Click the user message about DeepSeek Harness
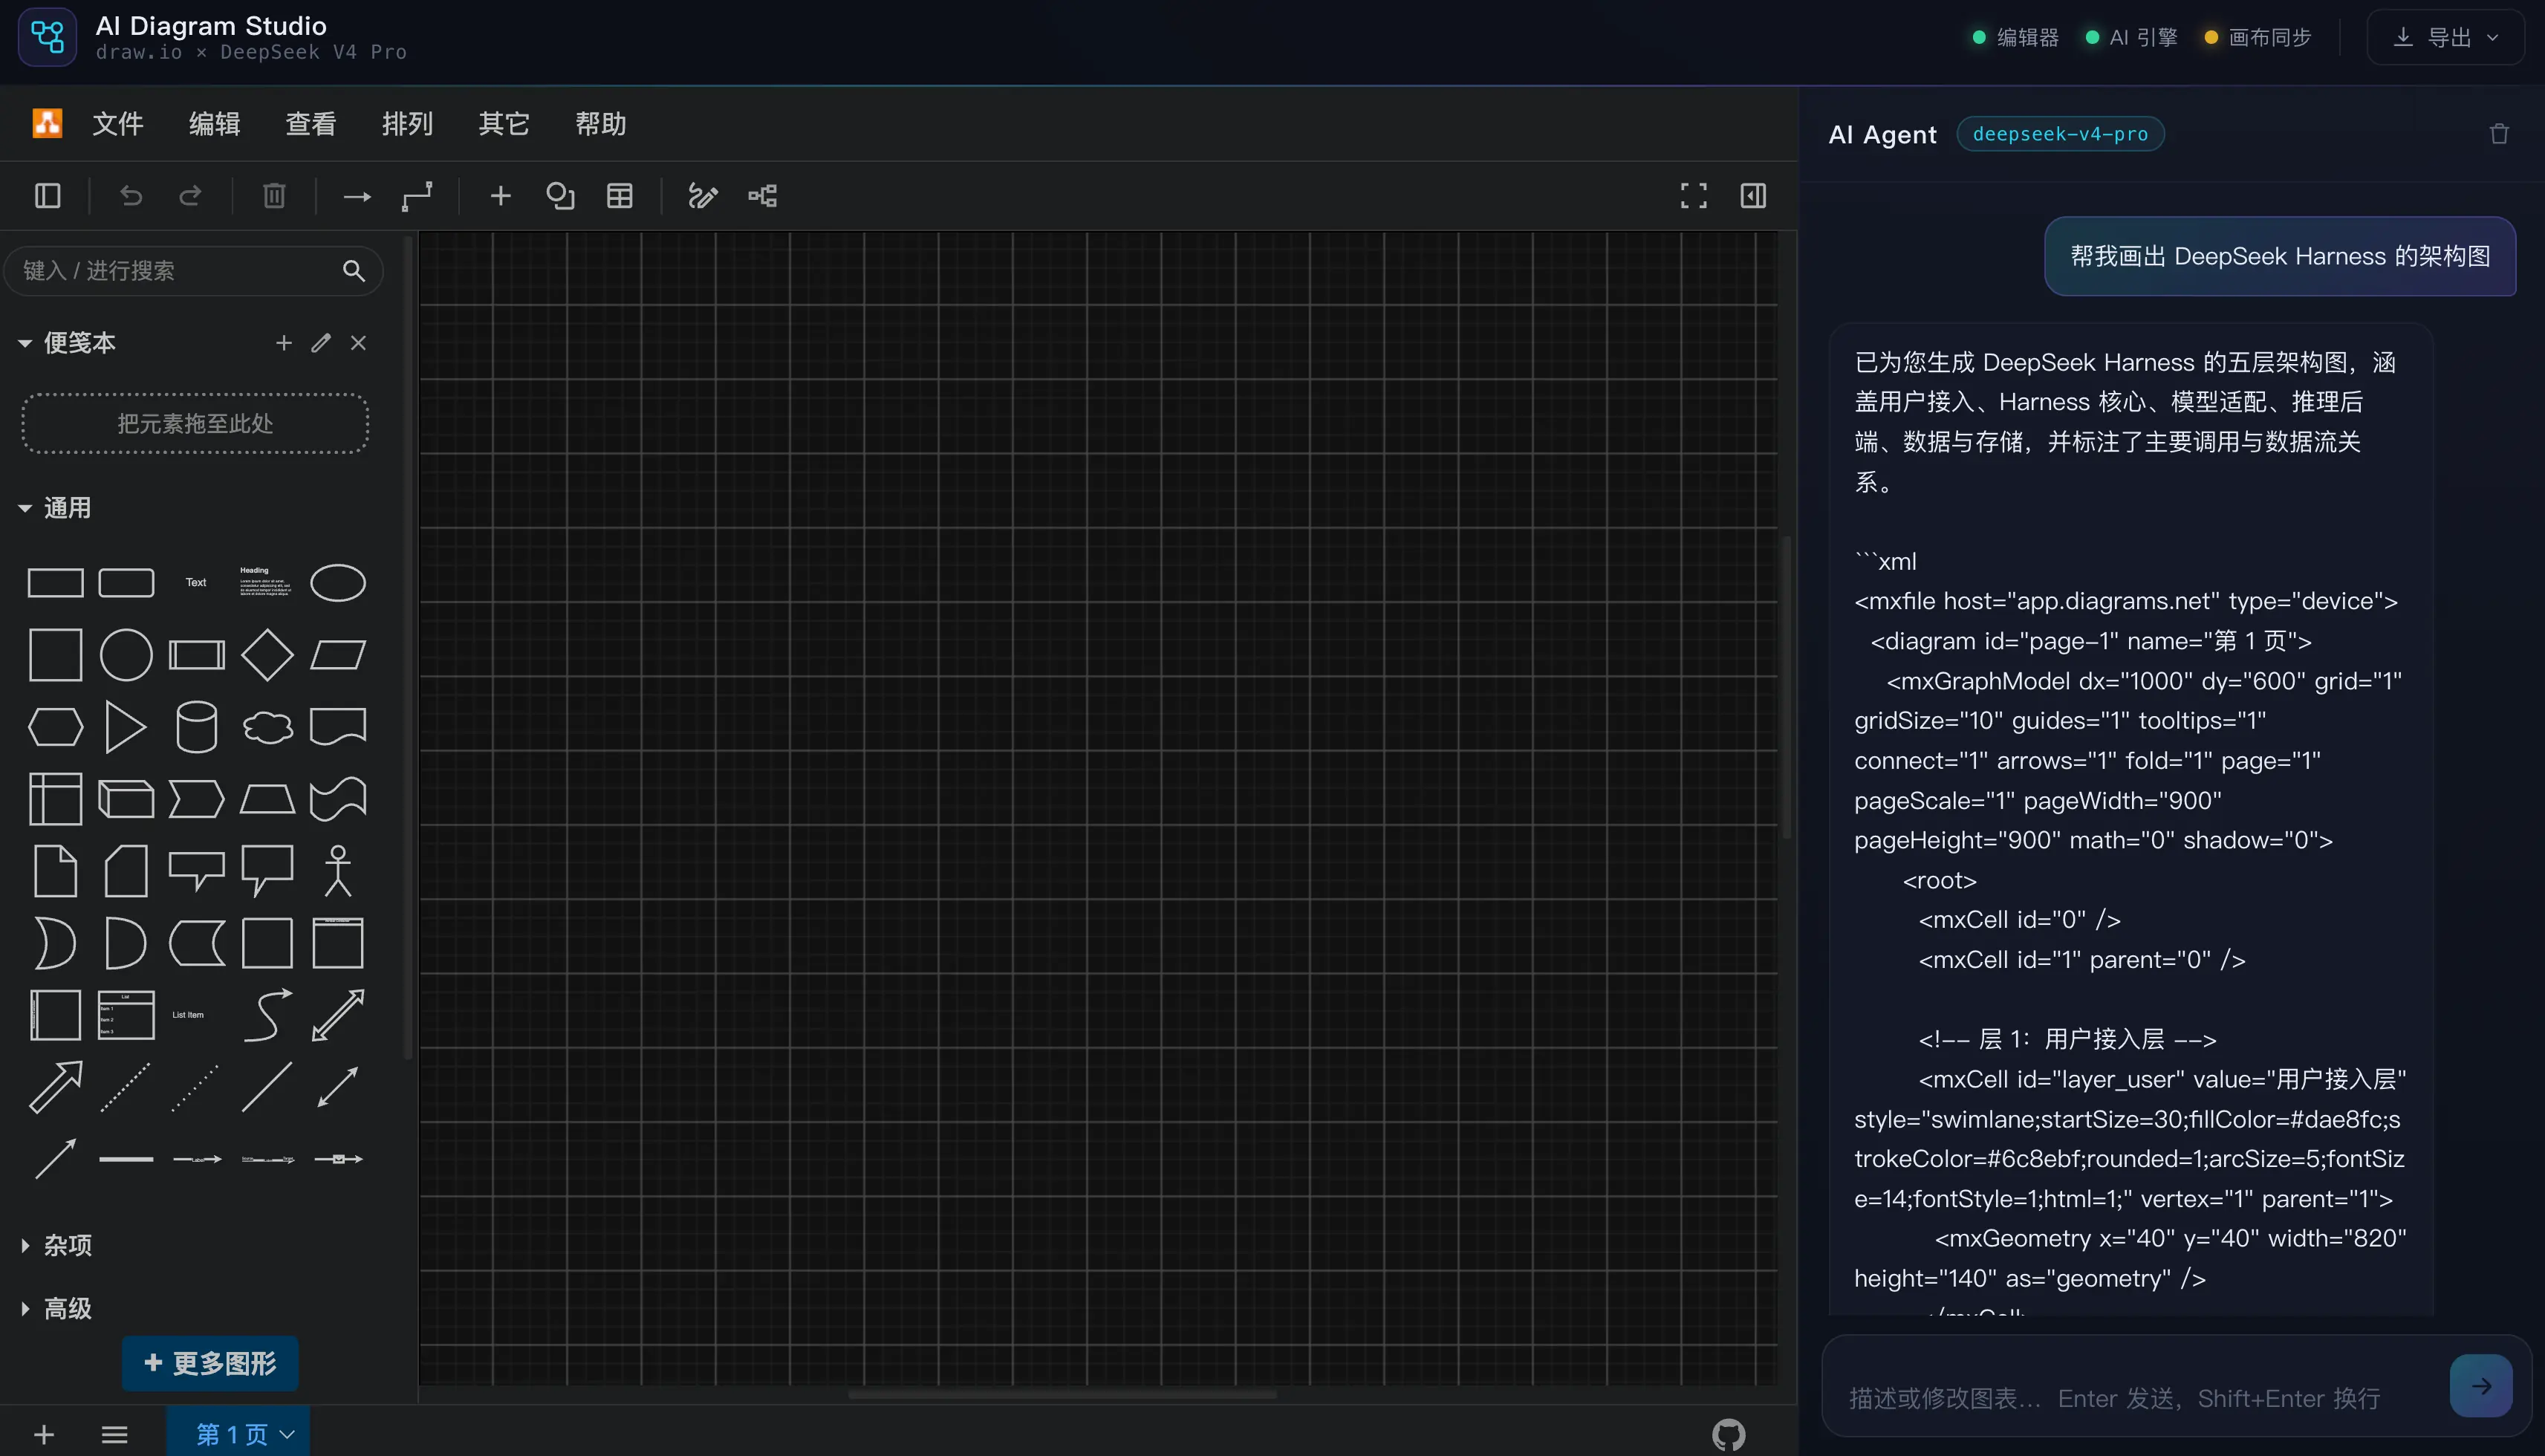 2280,256
